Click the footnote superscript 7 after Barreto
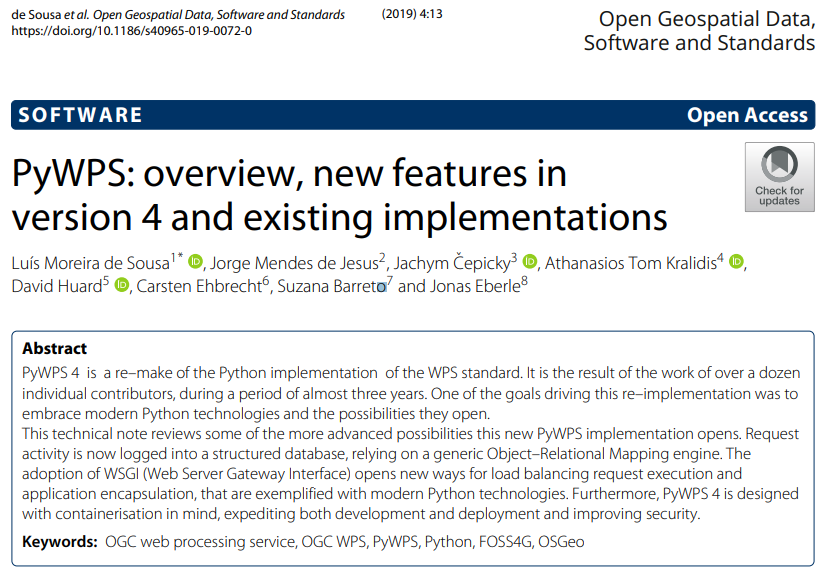837x579 pixels. coord(390,280)
